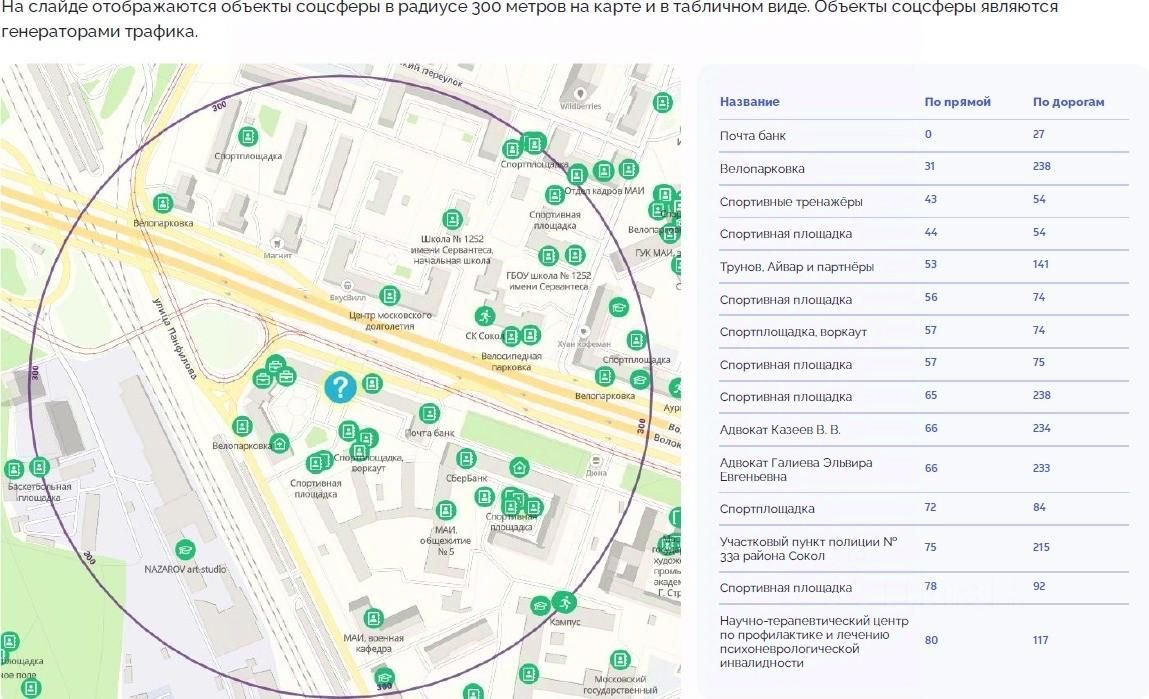The image size is (1149, 699).
Task: Click the Велопарковка marker near the circle's right edge
Action: (x=605, y=377)
